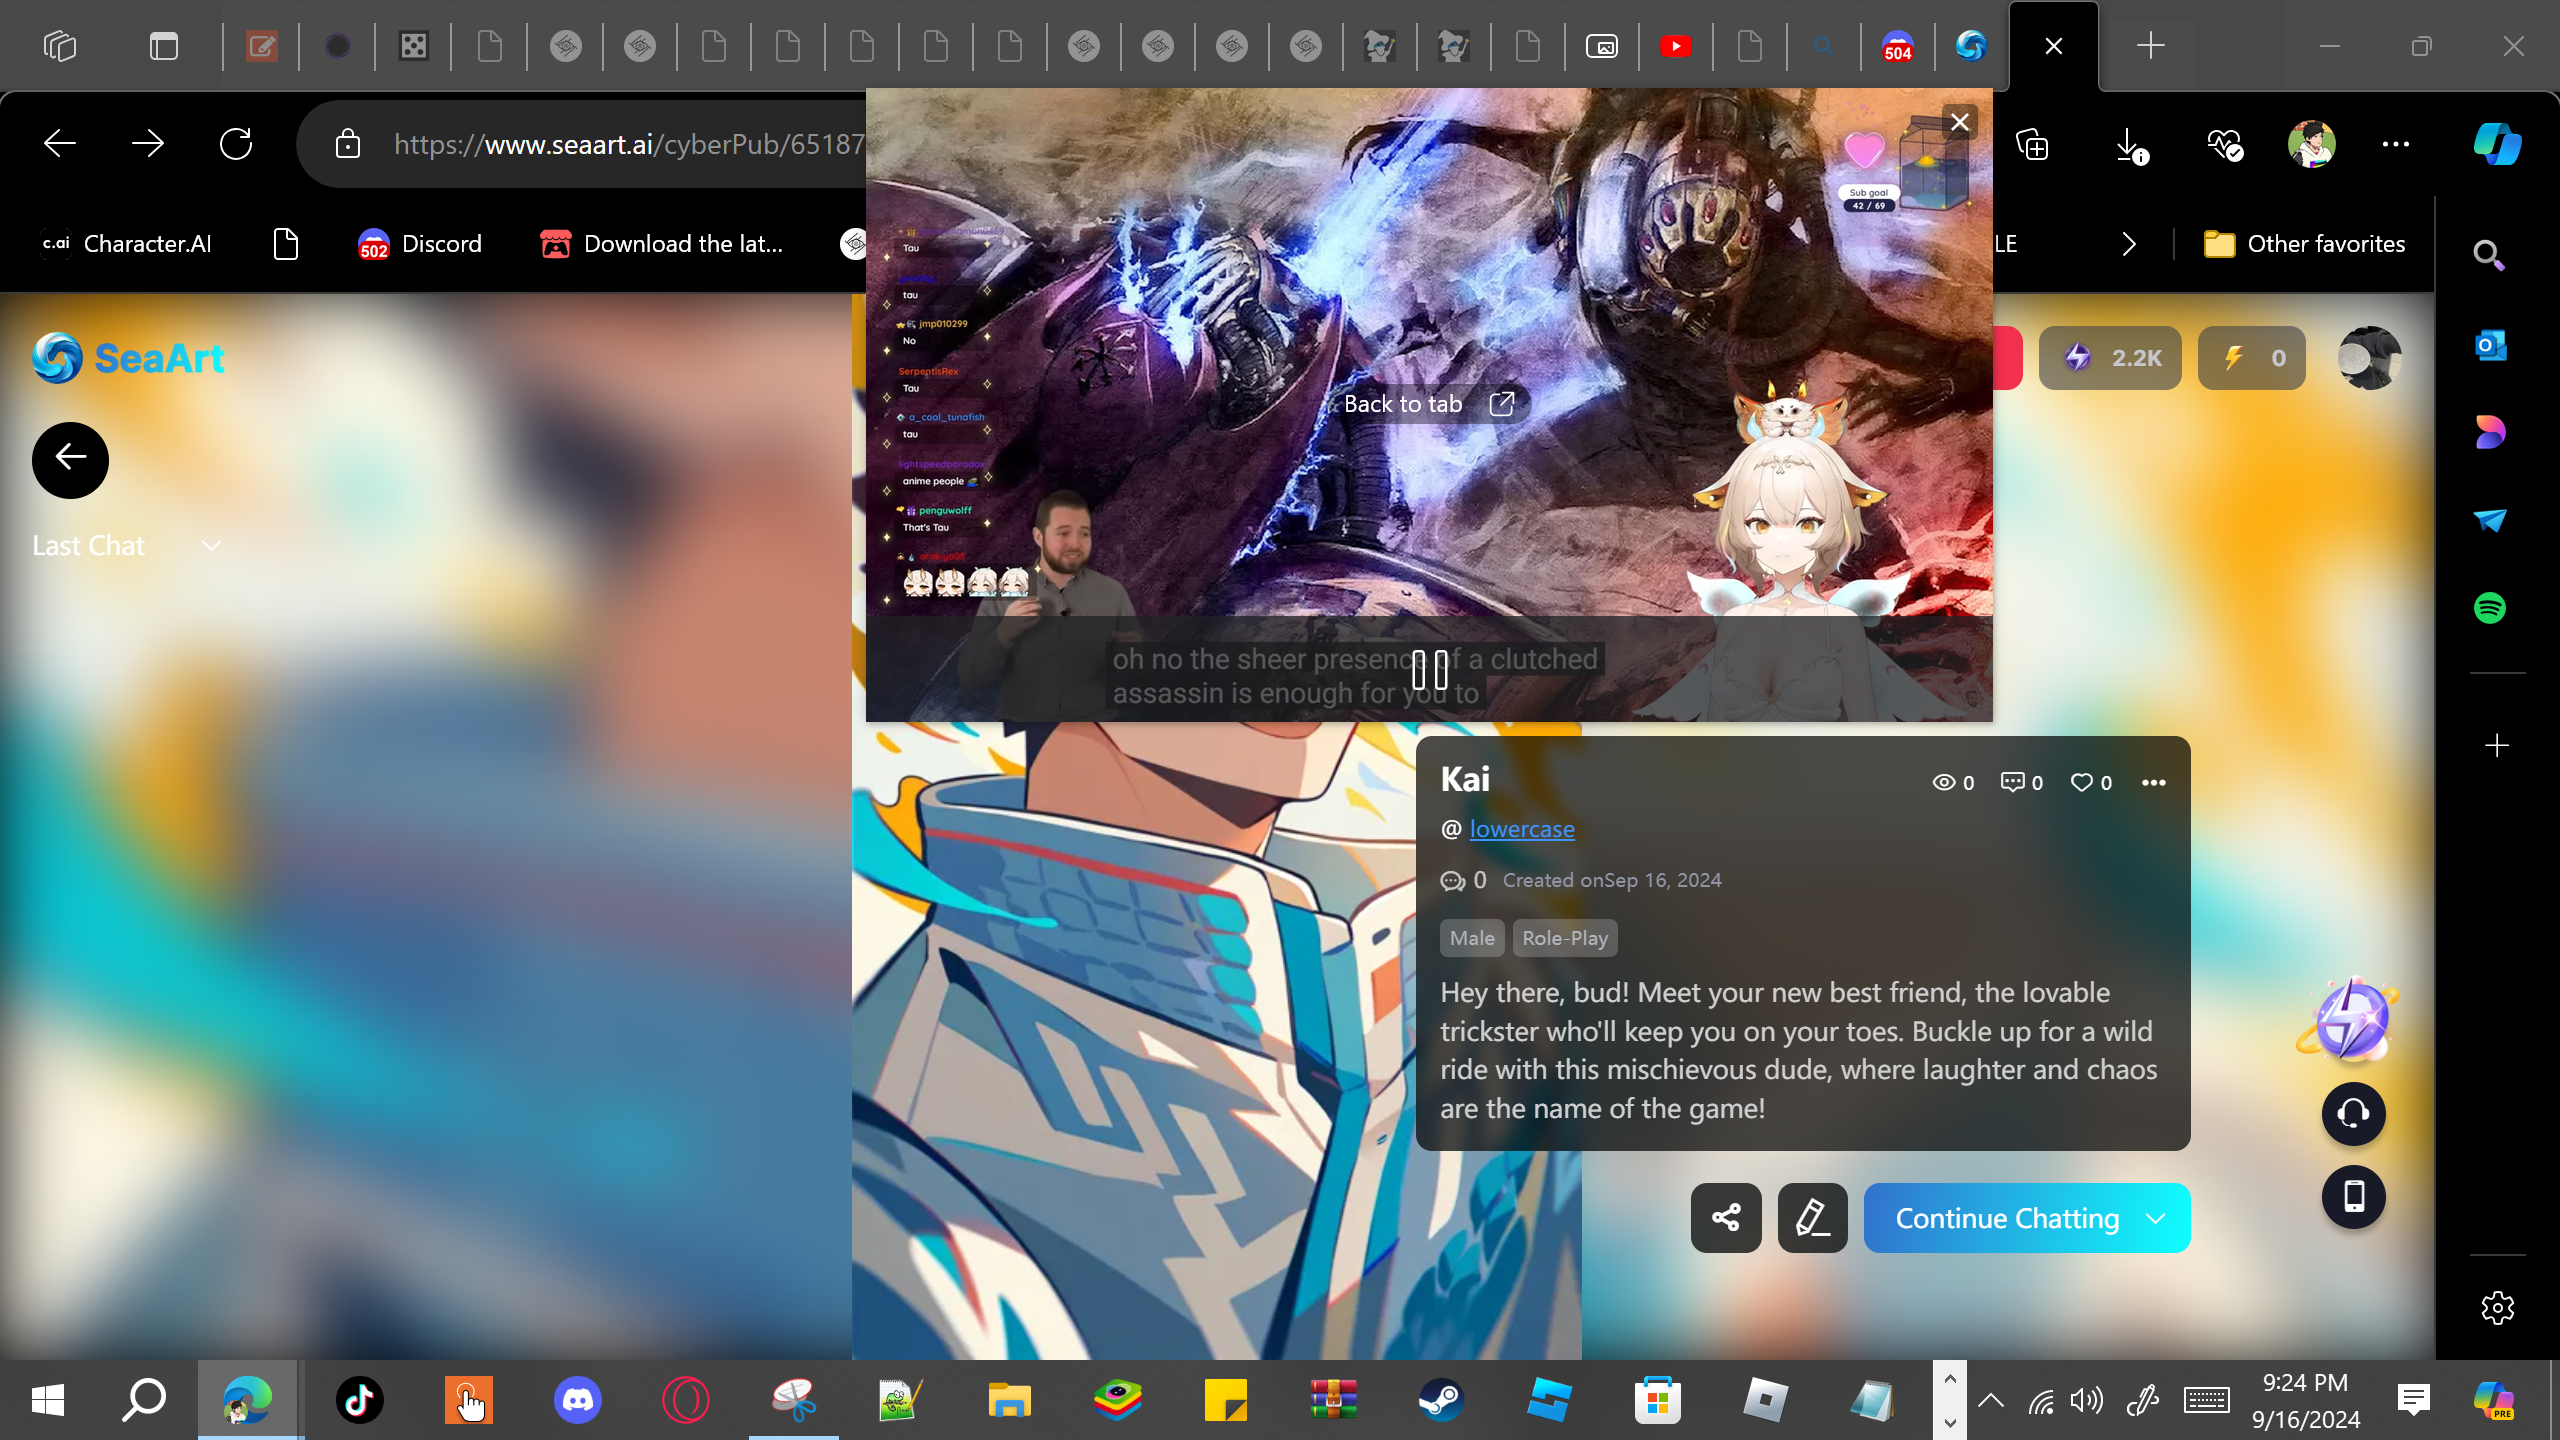Open the Windows notification center
Viewport: 2560px width, 1440px height.
[2414, 1400]
